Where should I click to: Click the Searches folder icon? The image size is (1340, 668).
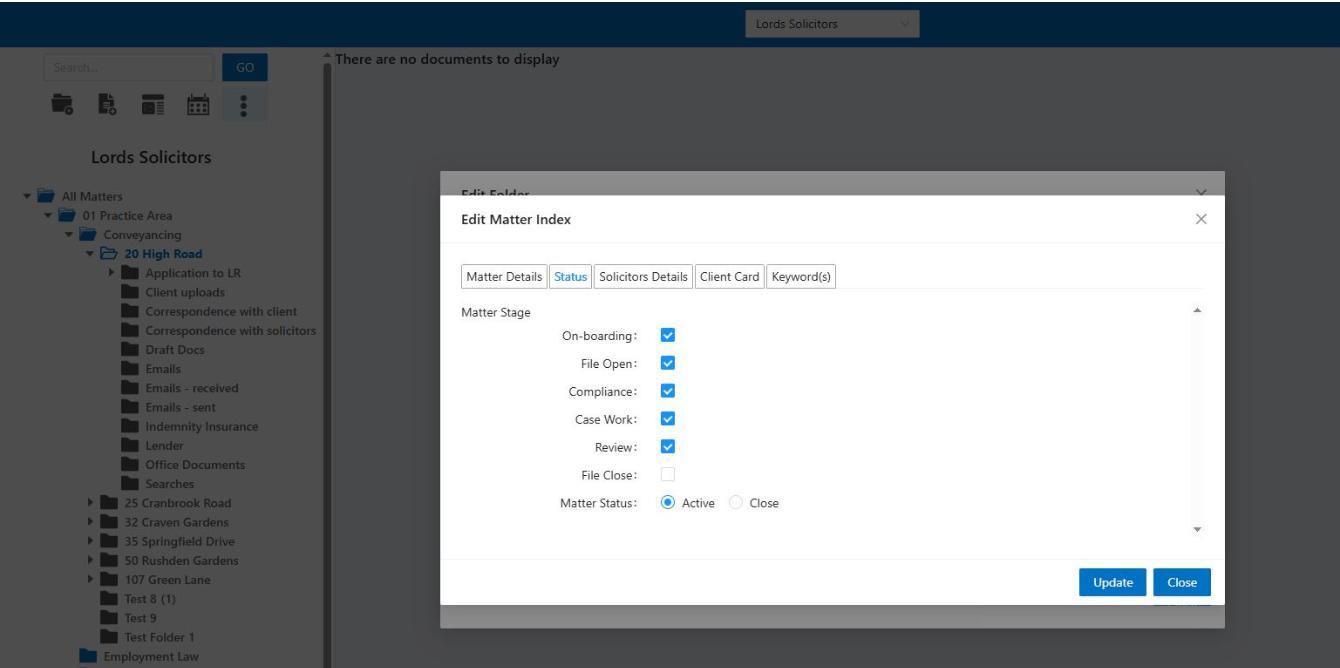click(129, 484)
